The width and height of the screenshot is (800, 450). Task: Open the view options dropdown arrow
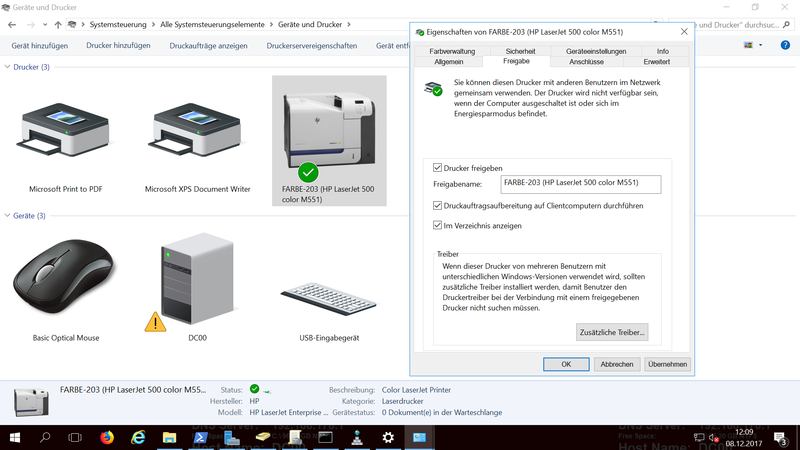pos(761,45)
